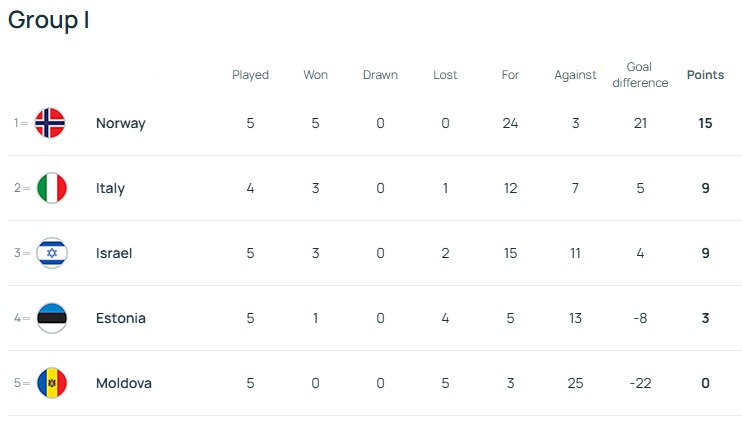Click the Moldova flag icon
The height and width of the screenshot is (426, 742).
point(51,383)
